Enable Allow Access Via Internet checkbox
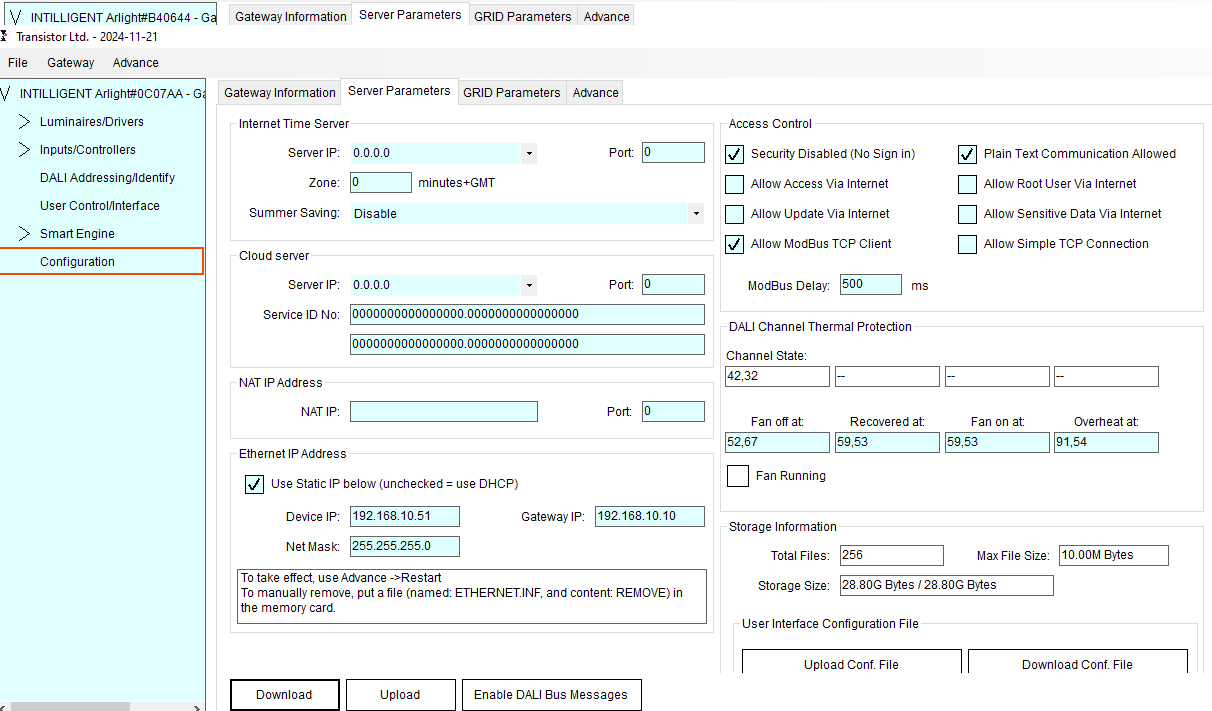The image size is (1212, 711). [735, 184]
